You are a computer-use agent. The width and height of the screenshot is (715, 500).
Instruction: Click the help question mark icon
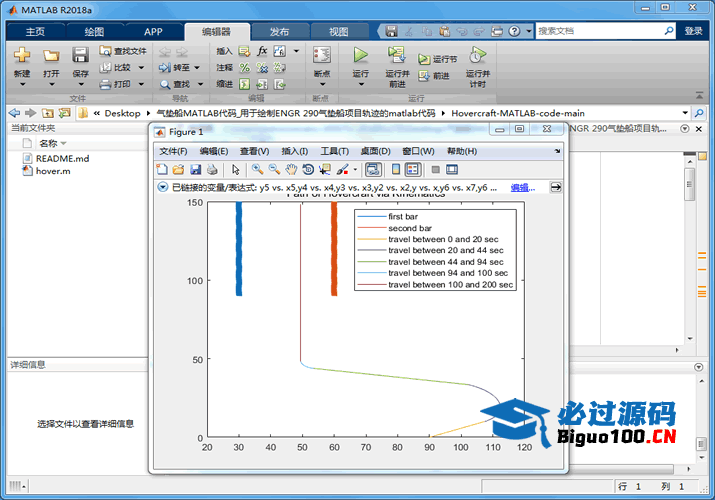(514, 31)
